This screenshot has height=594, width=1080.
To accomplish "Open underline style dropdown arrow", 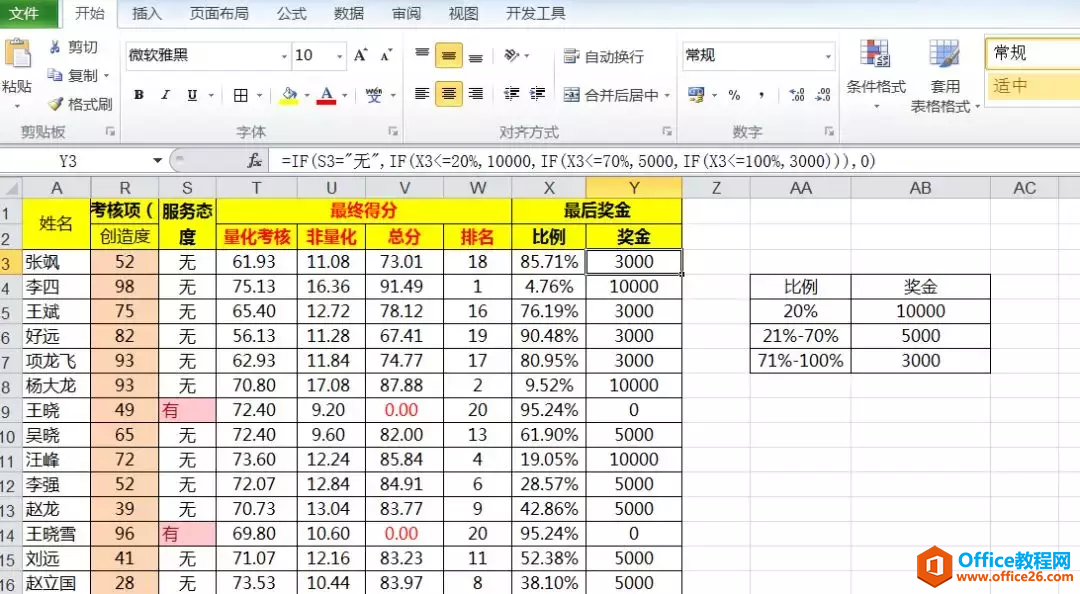I will click(x=211, y=95).
